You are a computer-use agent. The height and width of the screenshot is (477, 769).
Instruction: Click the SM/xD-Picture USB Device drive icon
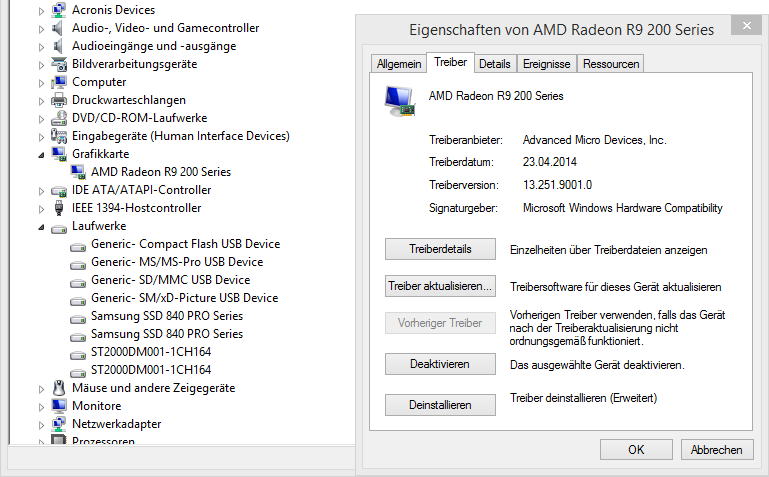point(78,301)
